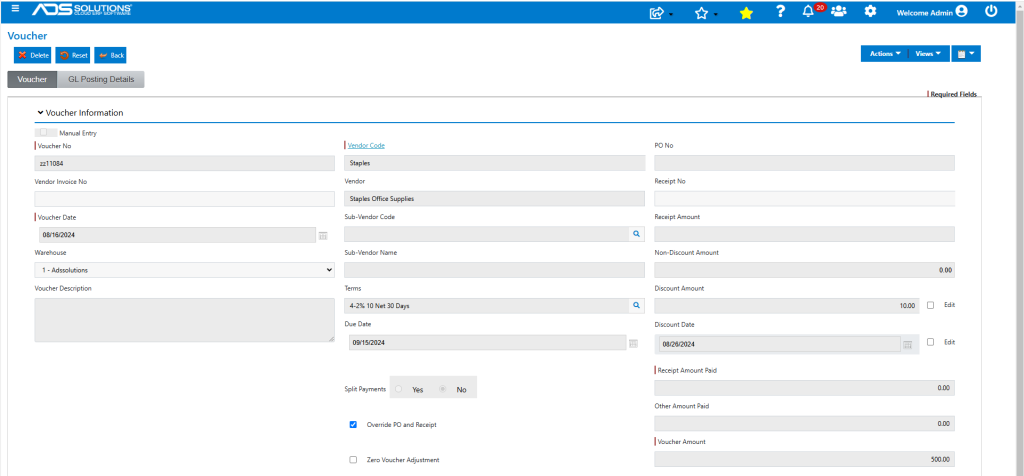1024x476 pixels.
Task: Click the Voucher Amount field
Action: pyautogui.click(x=805, y=459)
